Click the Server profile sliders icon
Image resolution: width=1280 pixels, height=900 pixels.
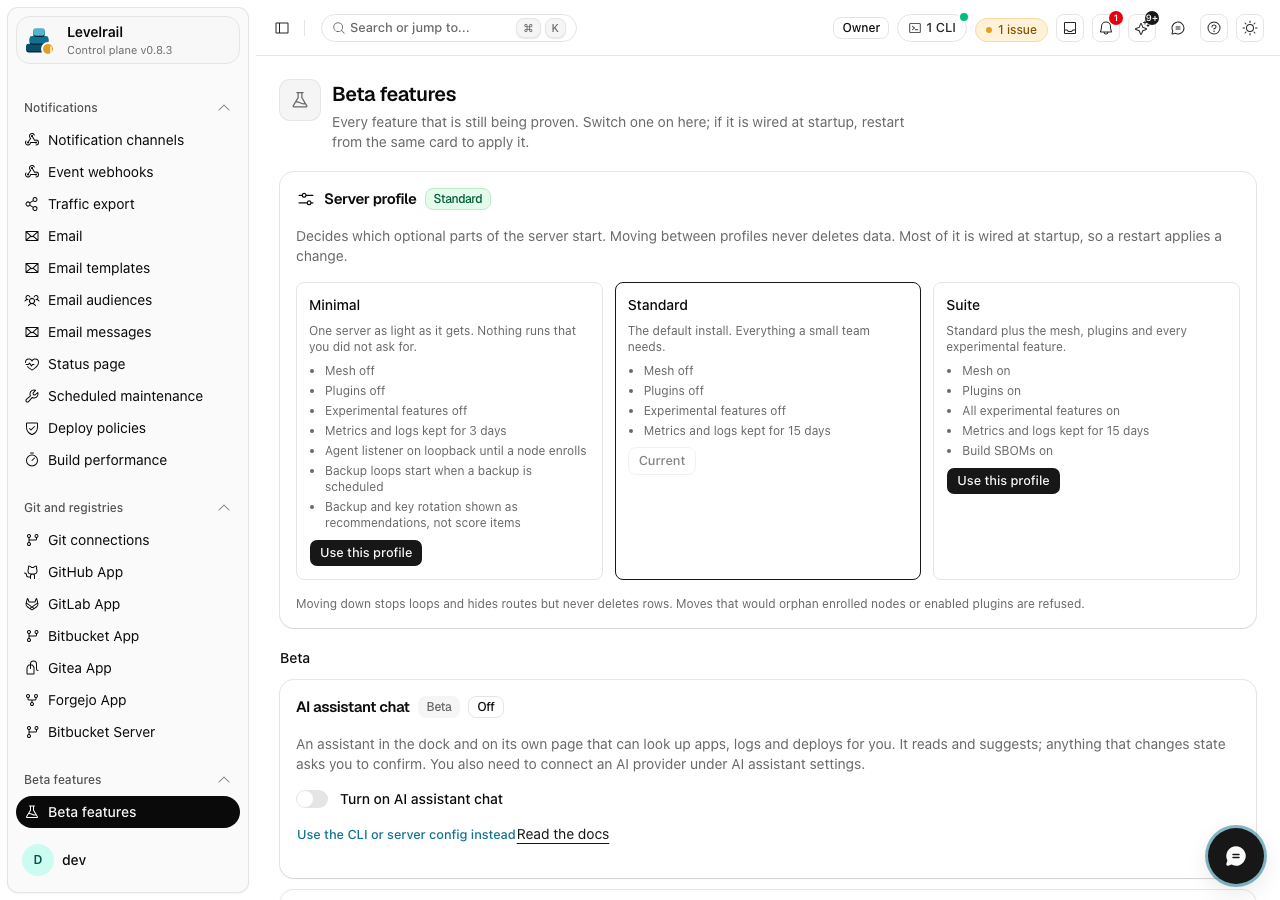(x=306, y=199)
